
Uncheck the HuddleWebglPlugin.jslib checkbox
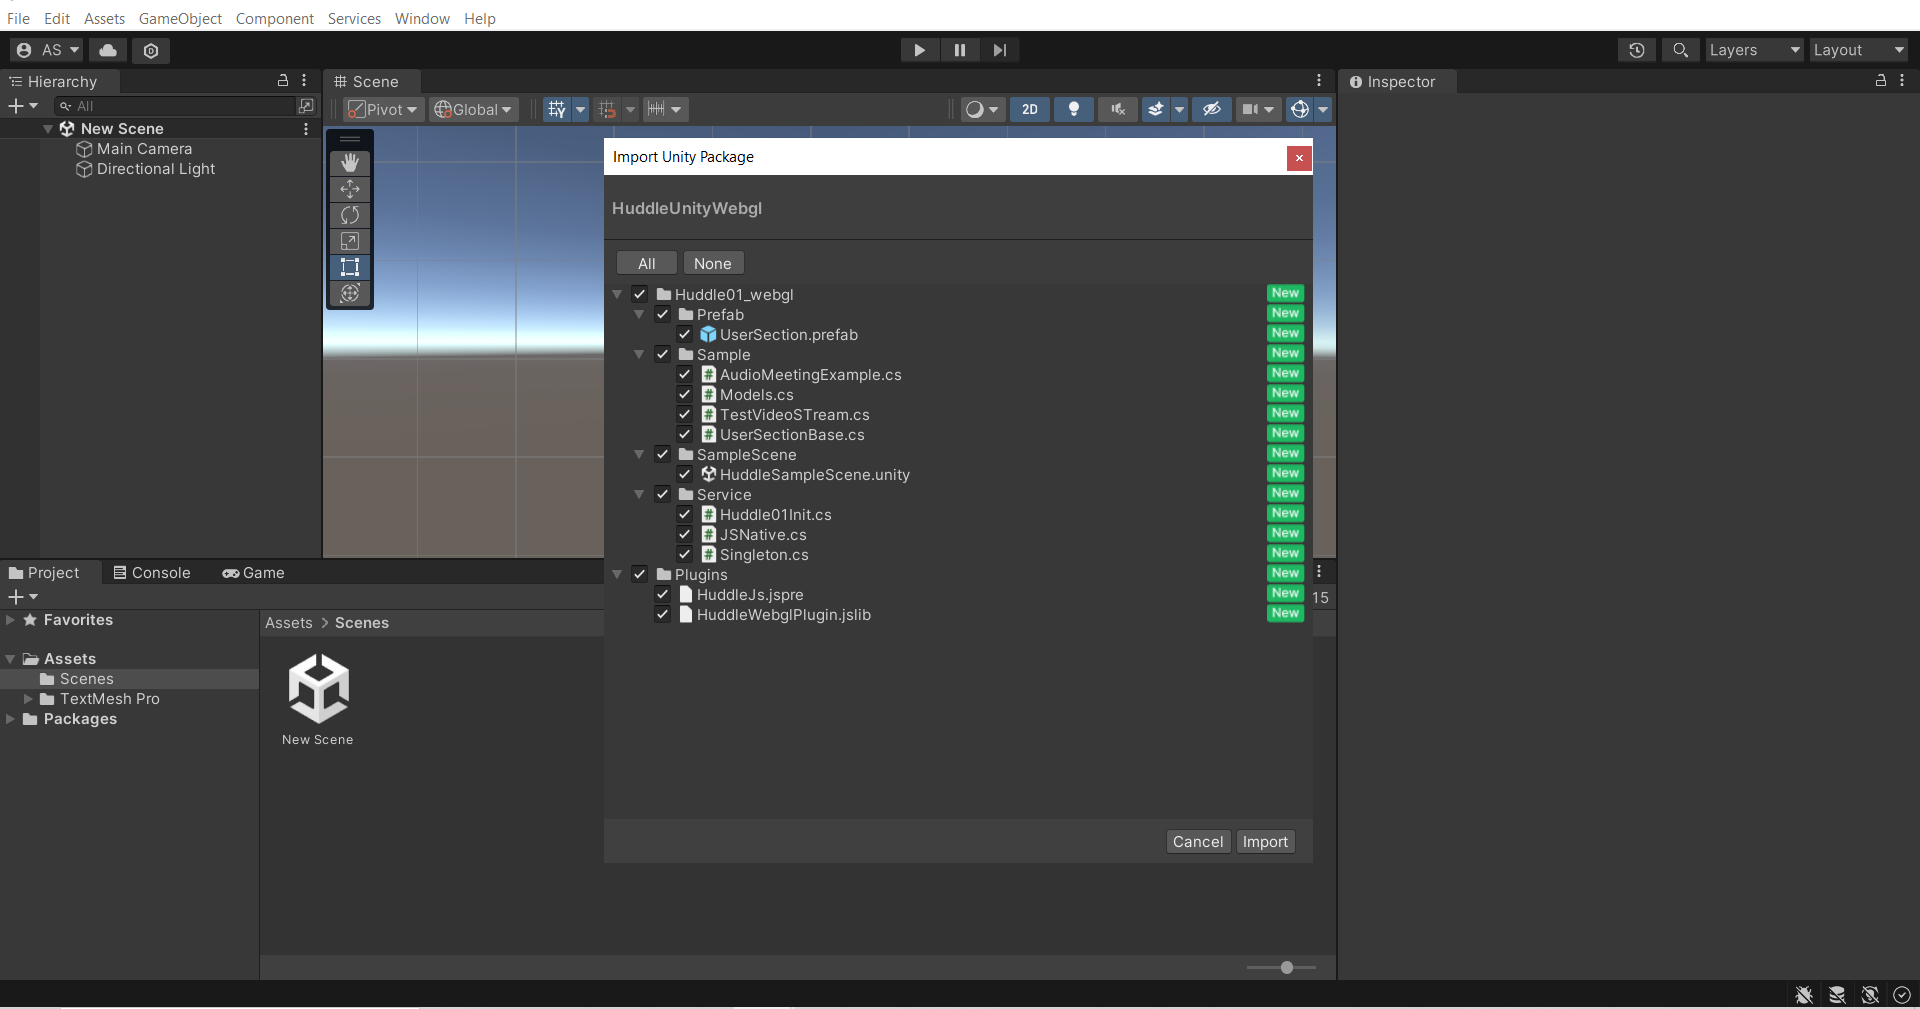662,615
